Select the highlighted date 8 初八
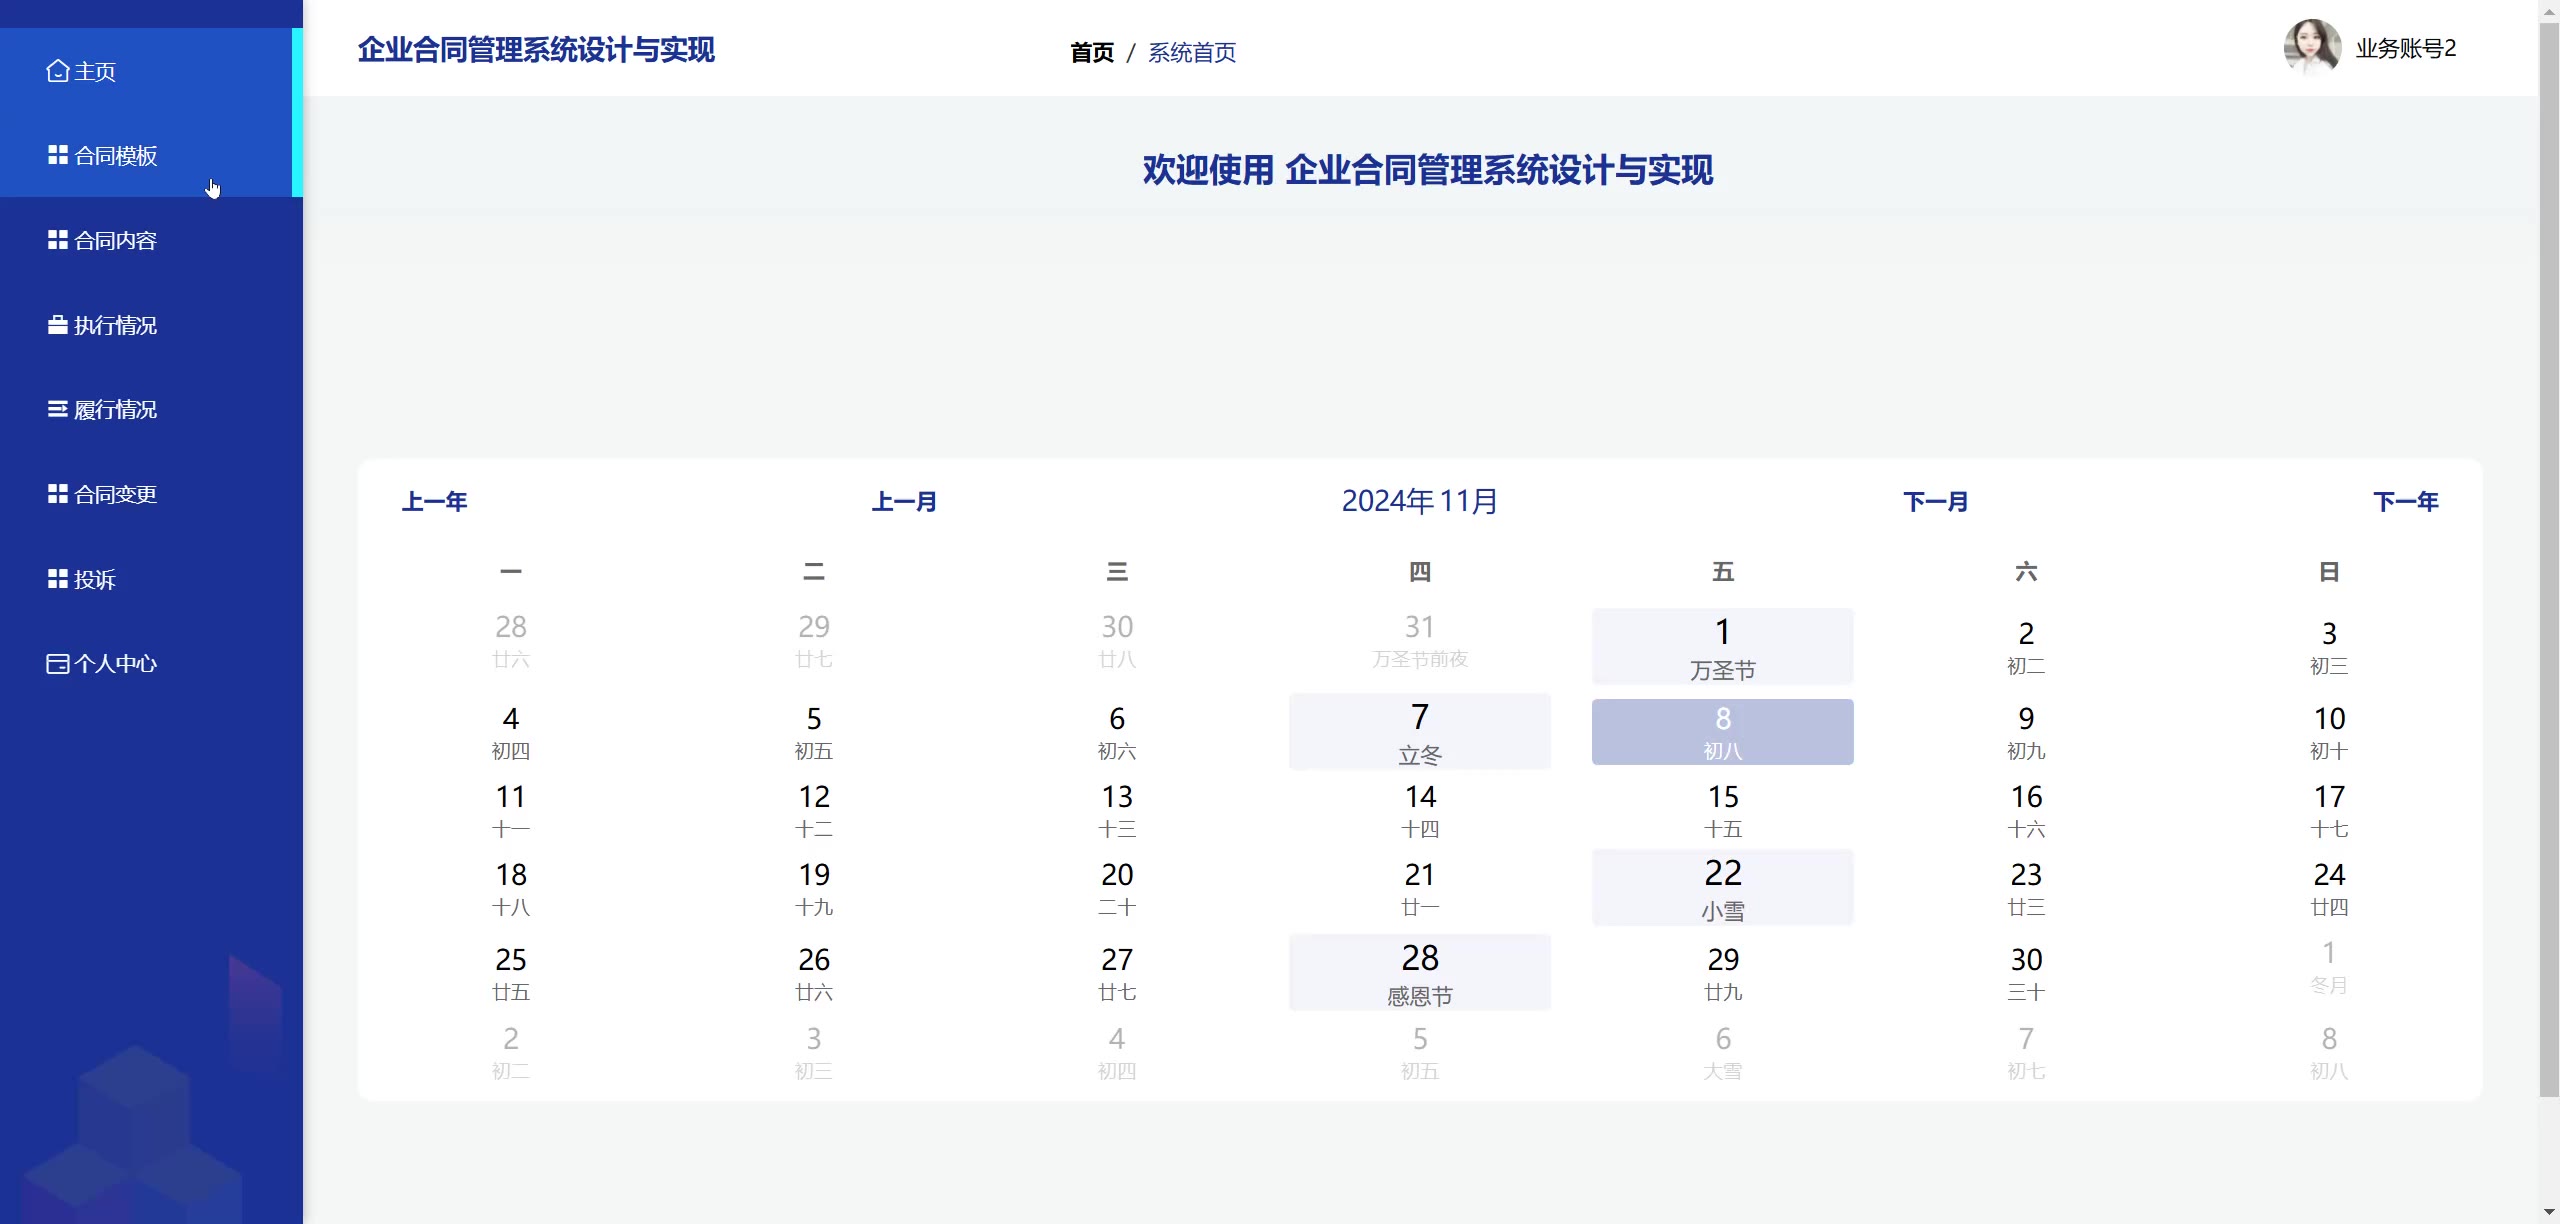Viewport: 2560px width, 1224px height. coord(1722,732)
